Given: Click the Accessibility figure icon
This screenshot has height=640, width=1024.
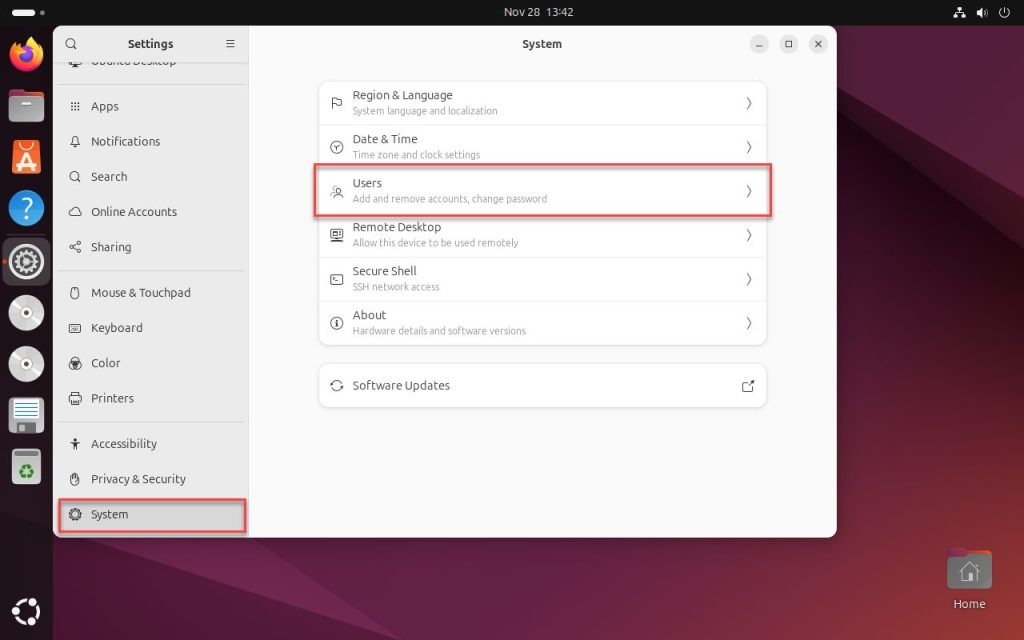Looking at the screenshot, I should coord(75,444).
